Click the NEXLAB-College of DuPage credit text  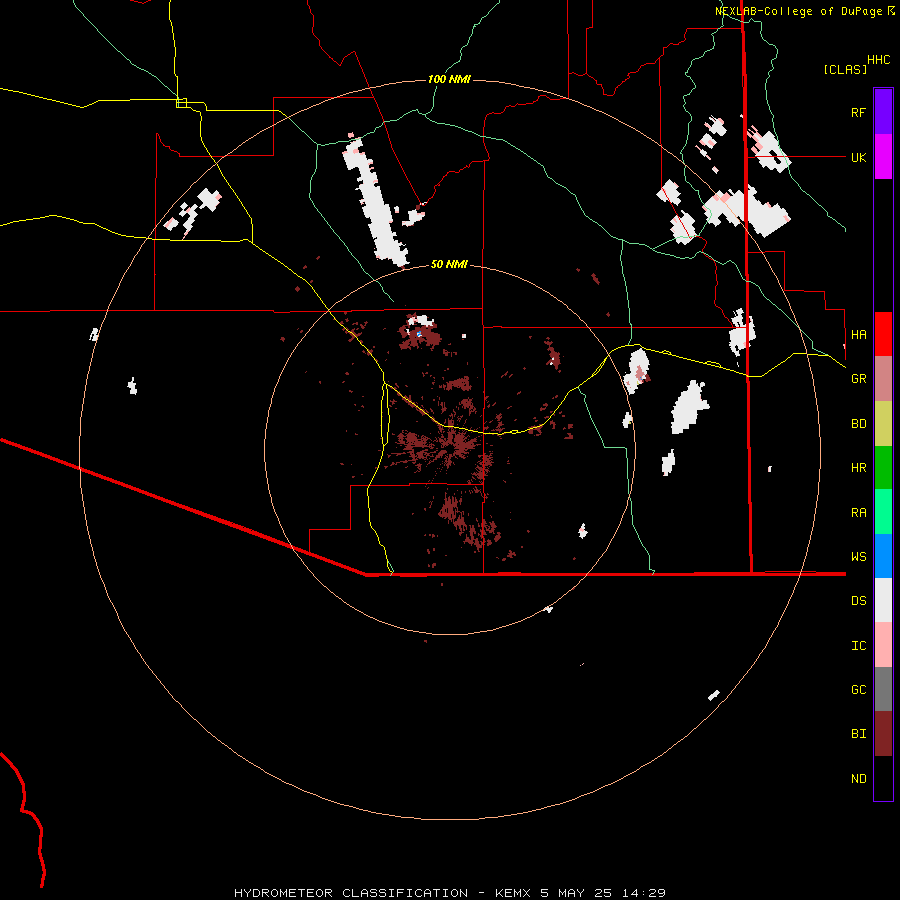(804, 11)
